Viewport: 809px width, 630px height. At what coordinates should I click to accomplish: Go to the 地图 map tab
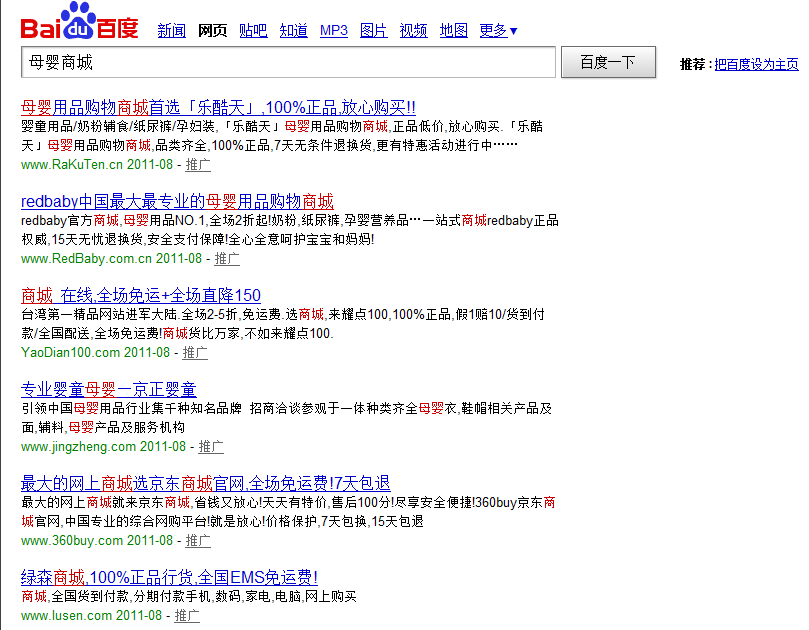click(454, 31)
